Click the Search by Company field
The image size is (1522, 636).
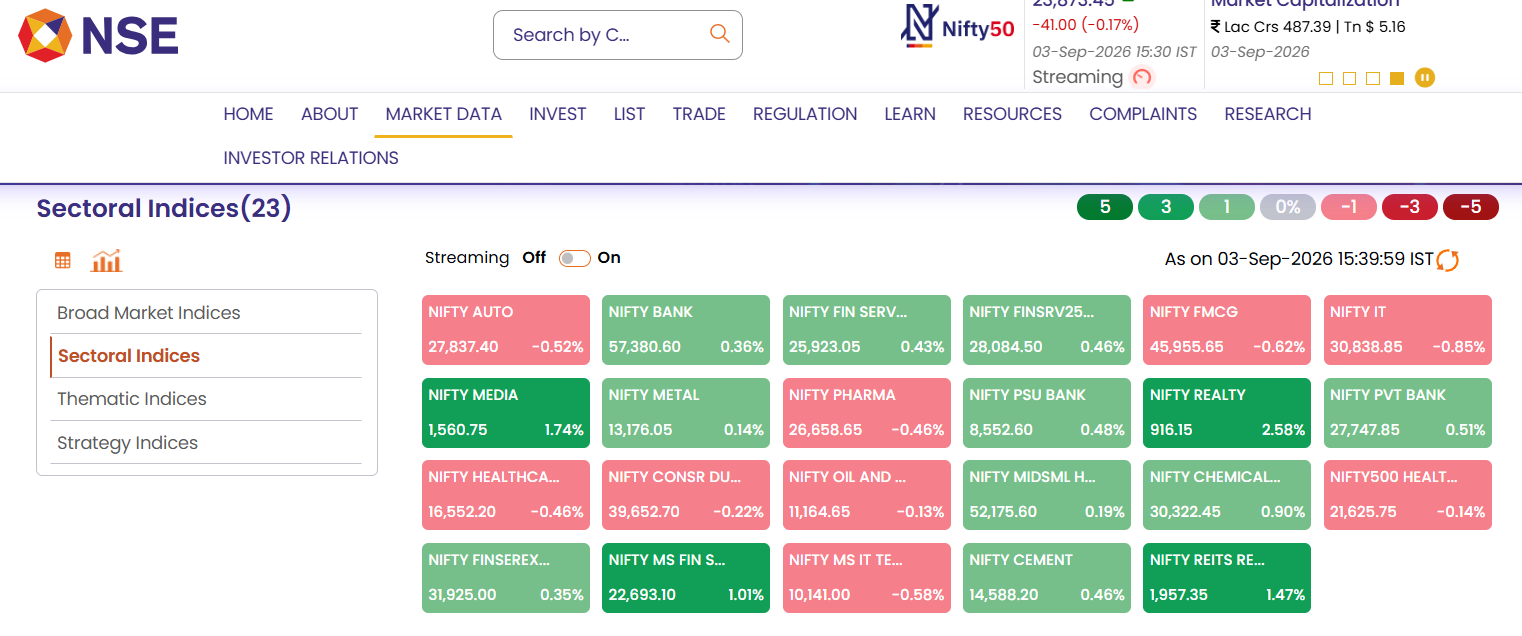[x=618, y=35]
